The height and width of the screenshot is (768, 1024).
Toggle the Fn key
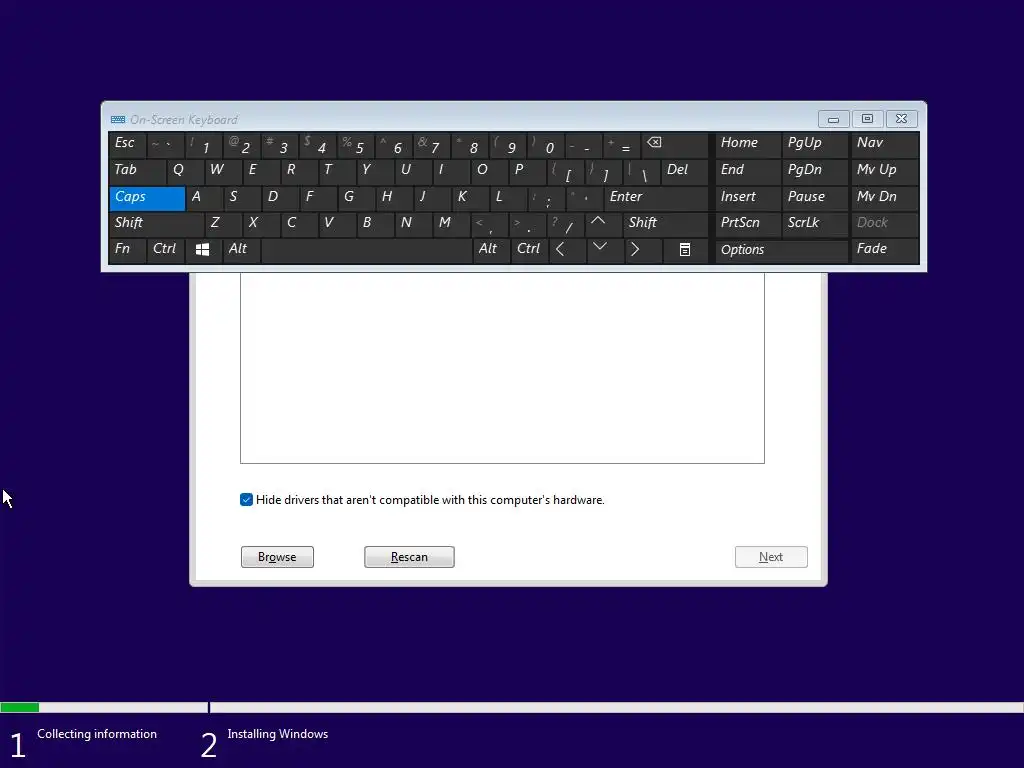coord(127,250)
